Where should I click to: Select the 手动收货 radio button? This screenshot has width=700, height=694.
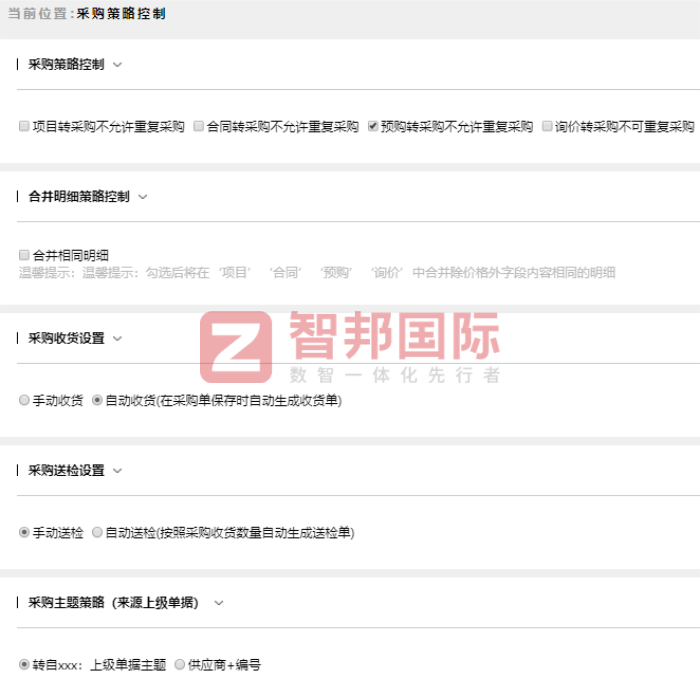coord(25,400)
